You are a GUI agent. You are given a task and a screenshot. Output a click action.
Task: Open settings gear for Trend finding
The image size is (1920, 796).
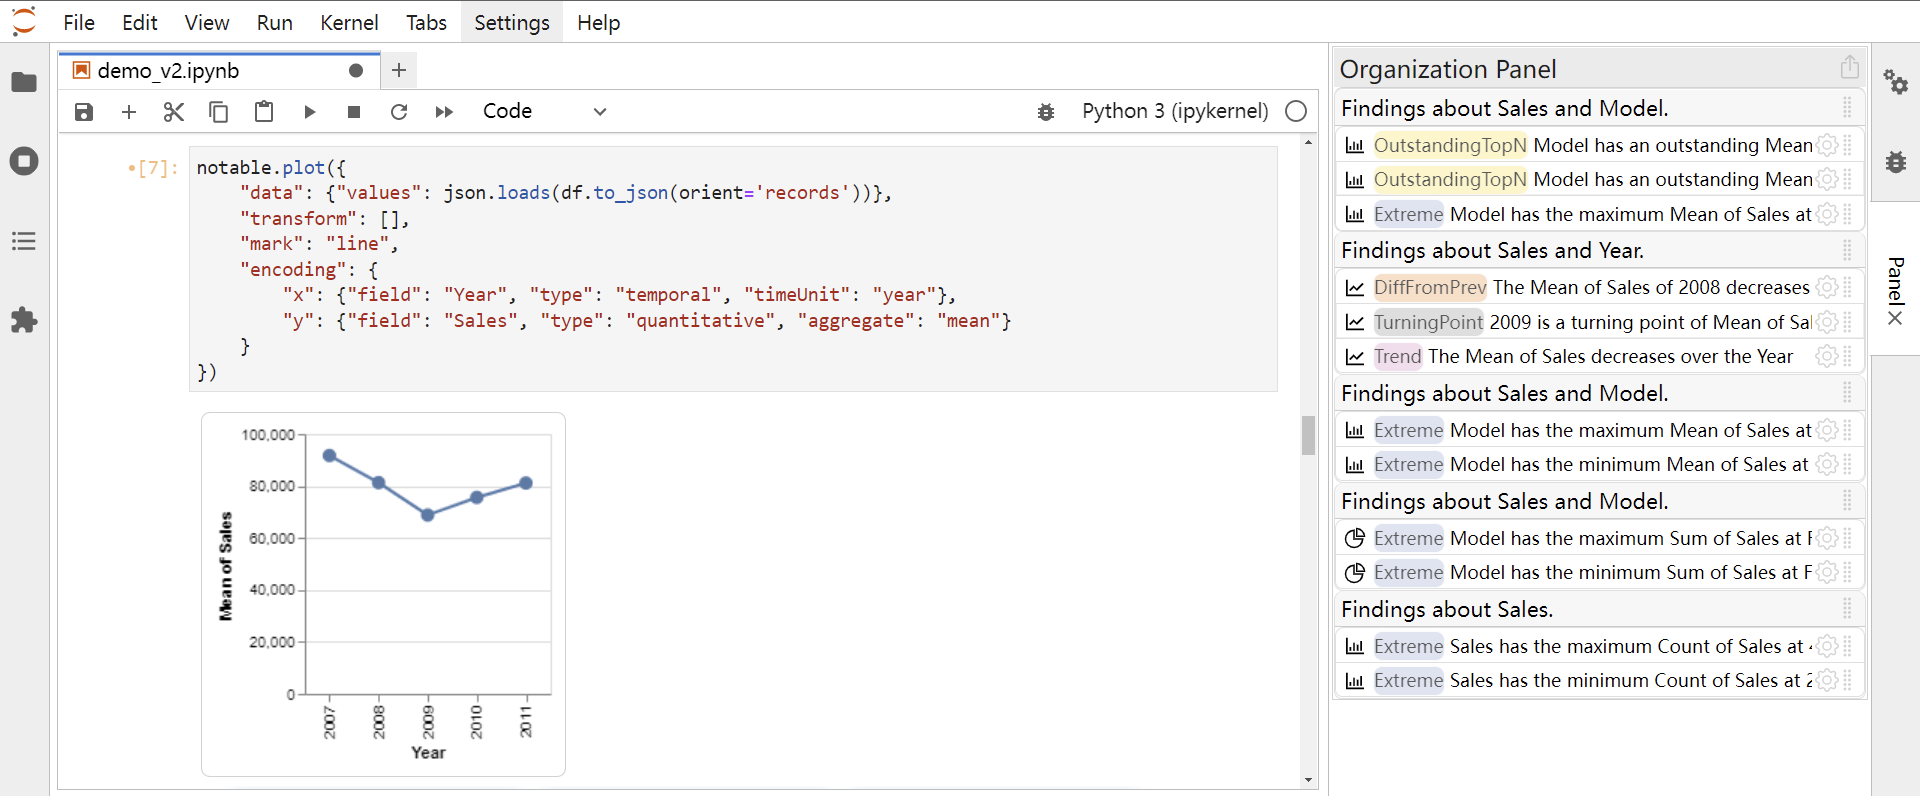tap(1827, 357)
